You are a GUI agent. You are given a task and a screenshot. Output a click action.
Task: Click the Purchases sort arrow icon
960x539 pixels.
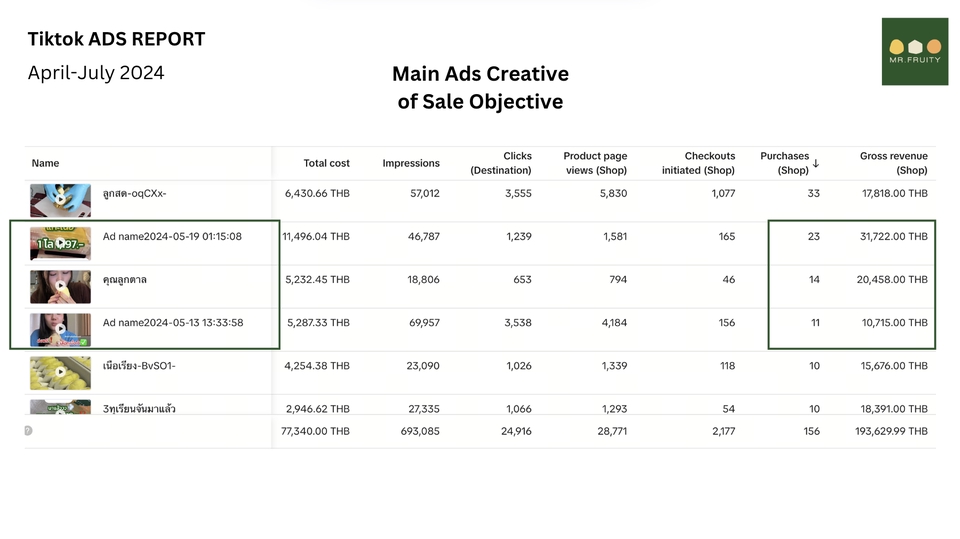pos(816,163)
